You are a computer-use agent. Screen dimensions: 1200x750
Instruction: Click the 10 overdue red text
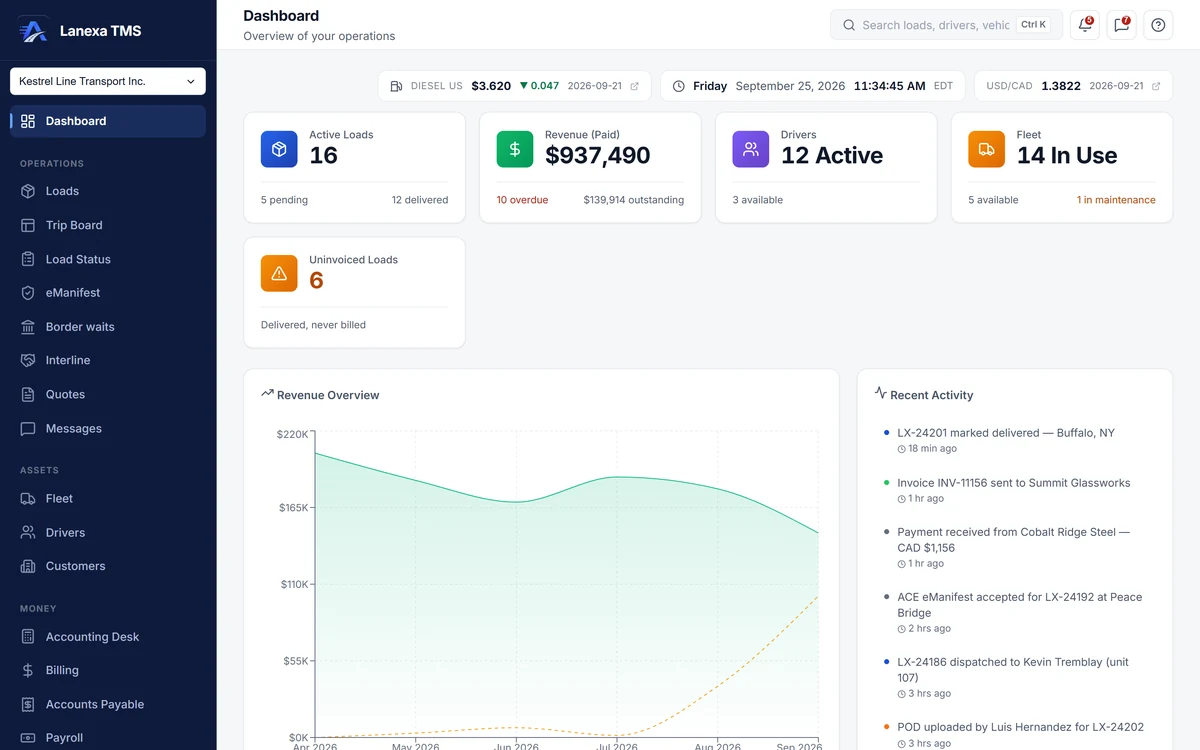(x=522, y=200)
